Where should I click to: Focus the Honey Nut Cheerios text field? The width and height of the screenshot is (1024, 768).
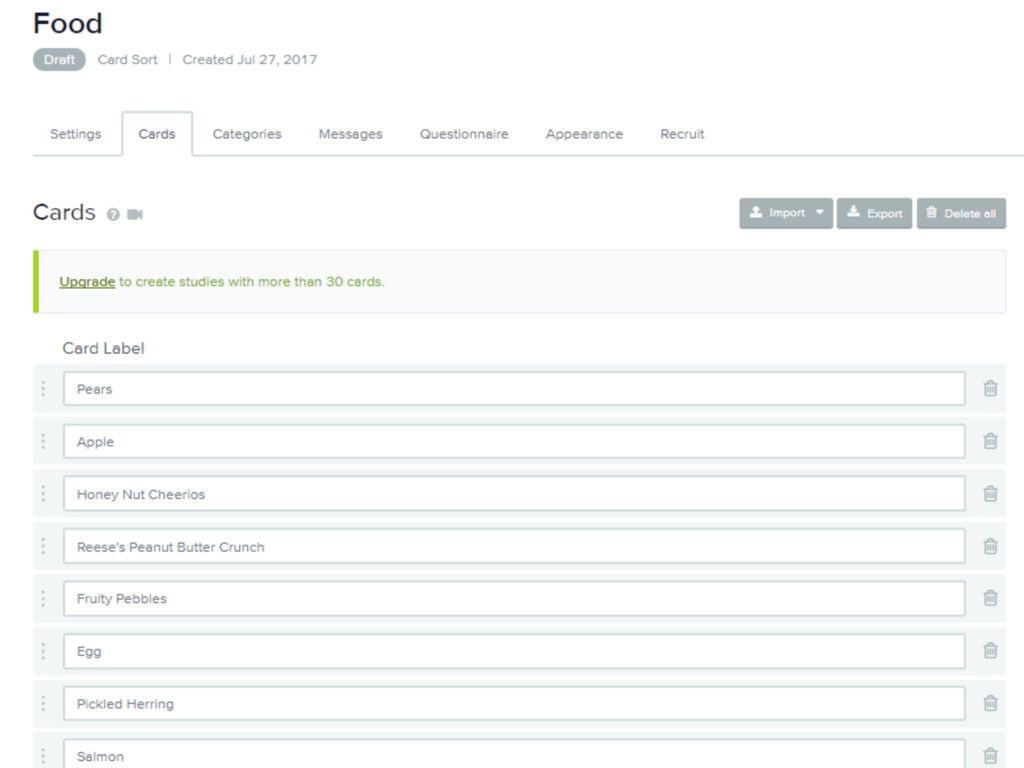515,494
